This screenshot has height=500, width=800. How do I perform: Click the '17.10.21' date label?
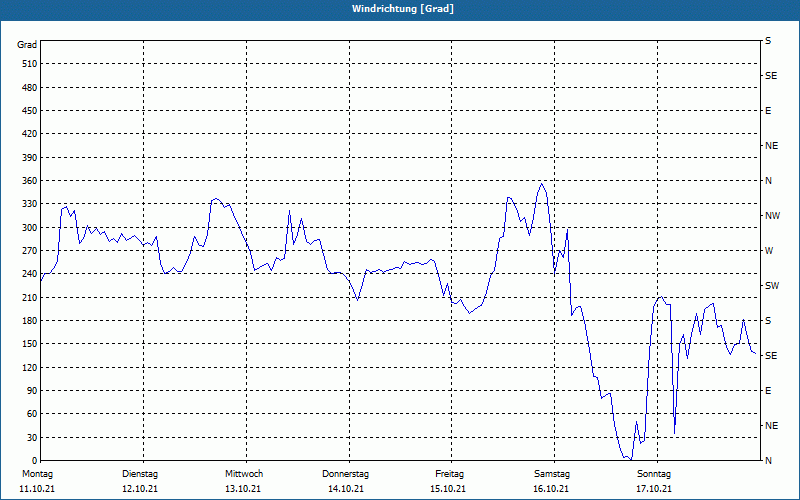654,489
